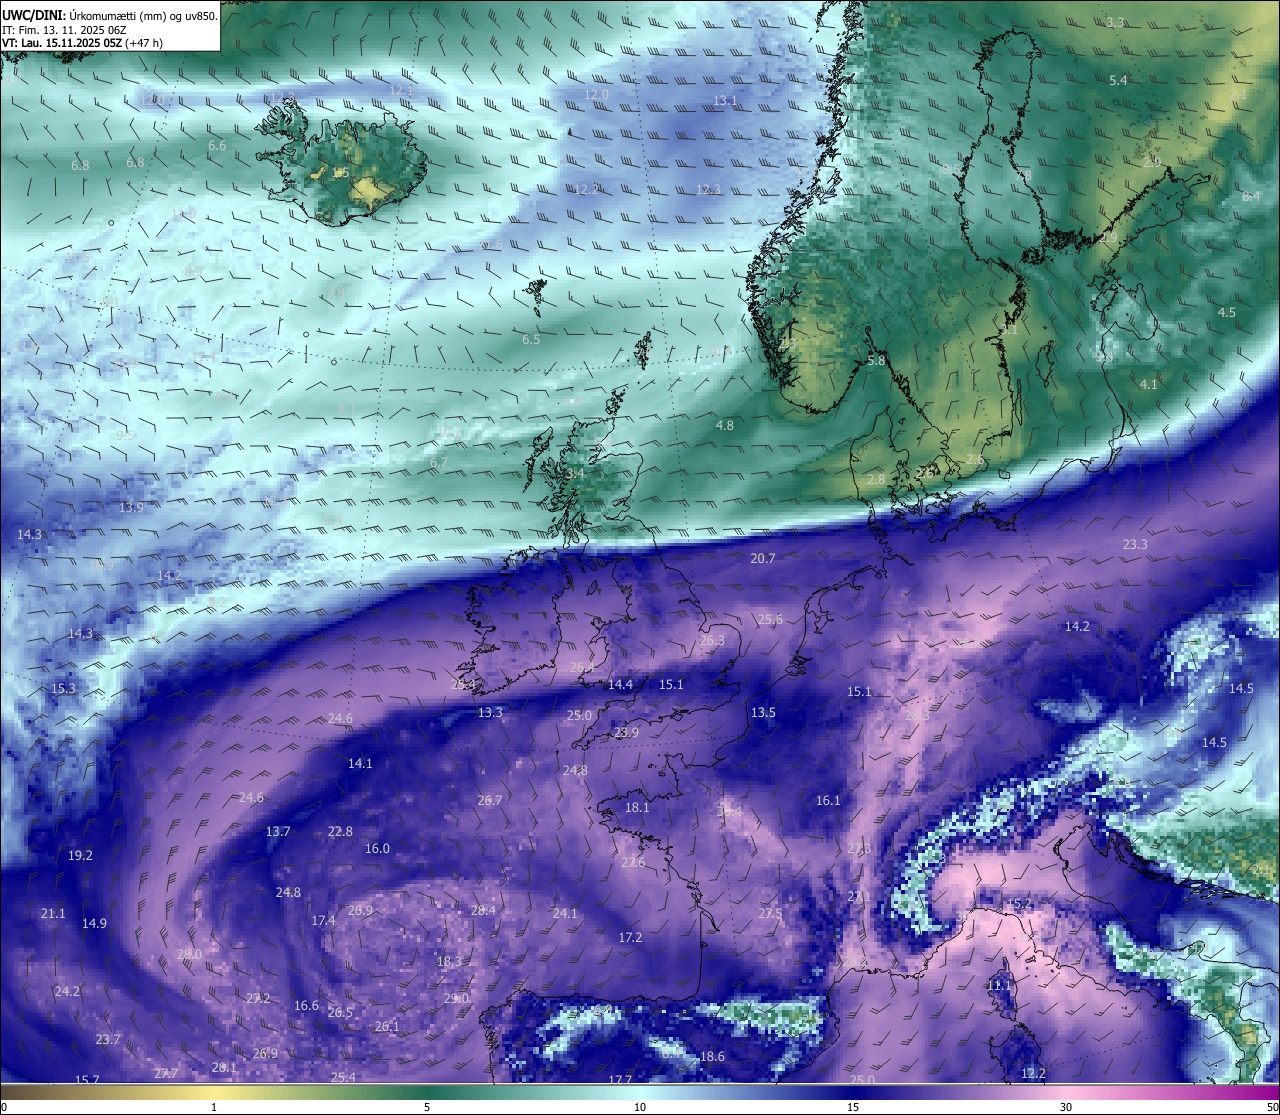Click the 16.6 value on the map

tap(306, 1005)
